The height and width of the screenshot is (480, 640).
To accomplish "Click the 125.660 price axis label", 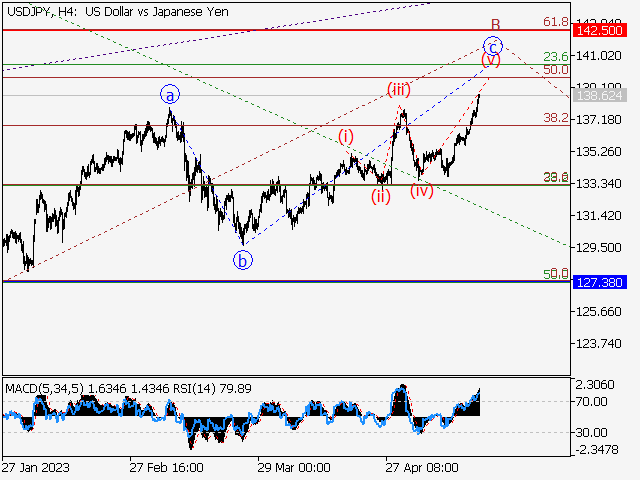I will (598, 312).
